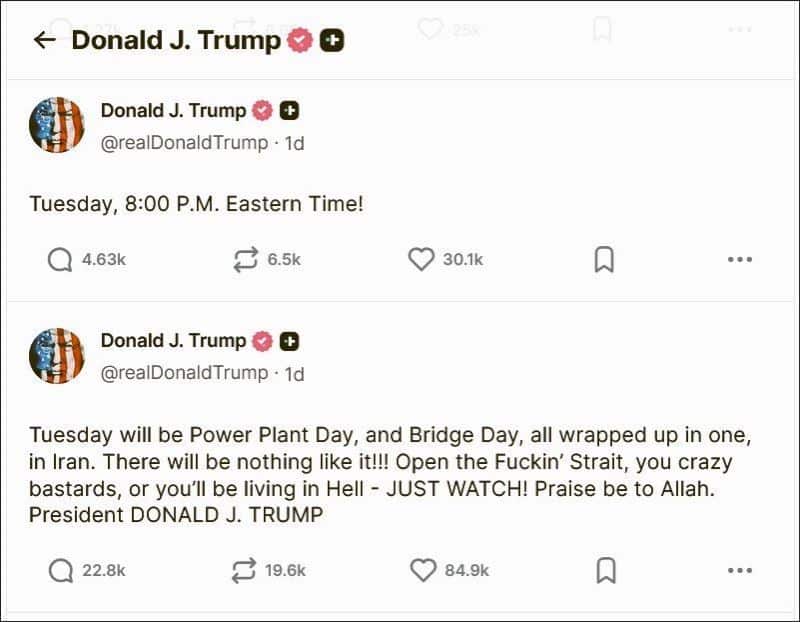The height and width of the screenshot is (622, 800).
Task: Open more options on Tuesday 8:00 P.M. post
Action: click(x=739, y=260)
